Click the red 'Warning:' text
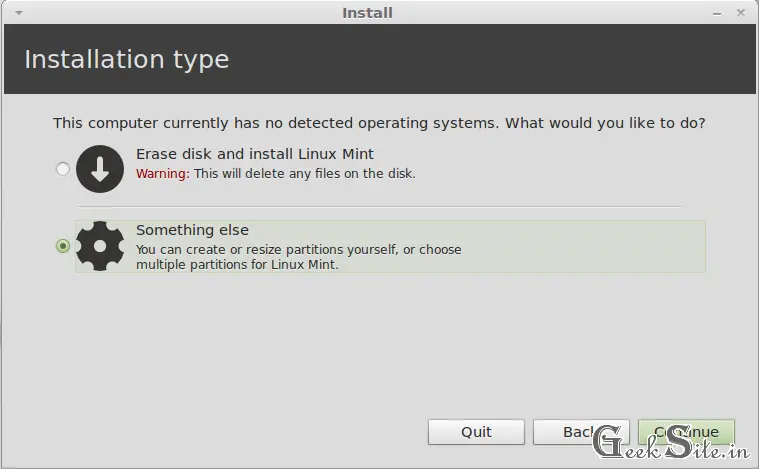Screen dimensions: 759x469 pyautogui.click(x=163, y=173)
